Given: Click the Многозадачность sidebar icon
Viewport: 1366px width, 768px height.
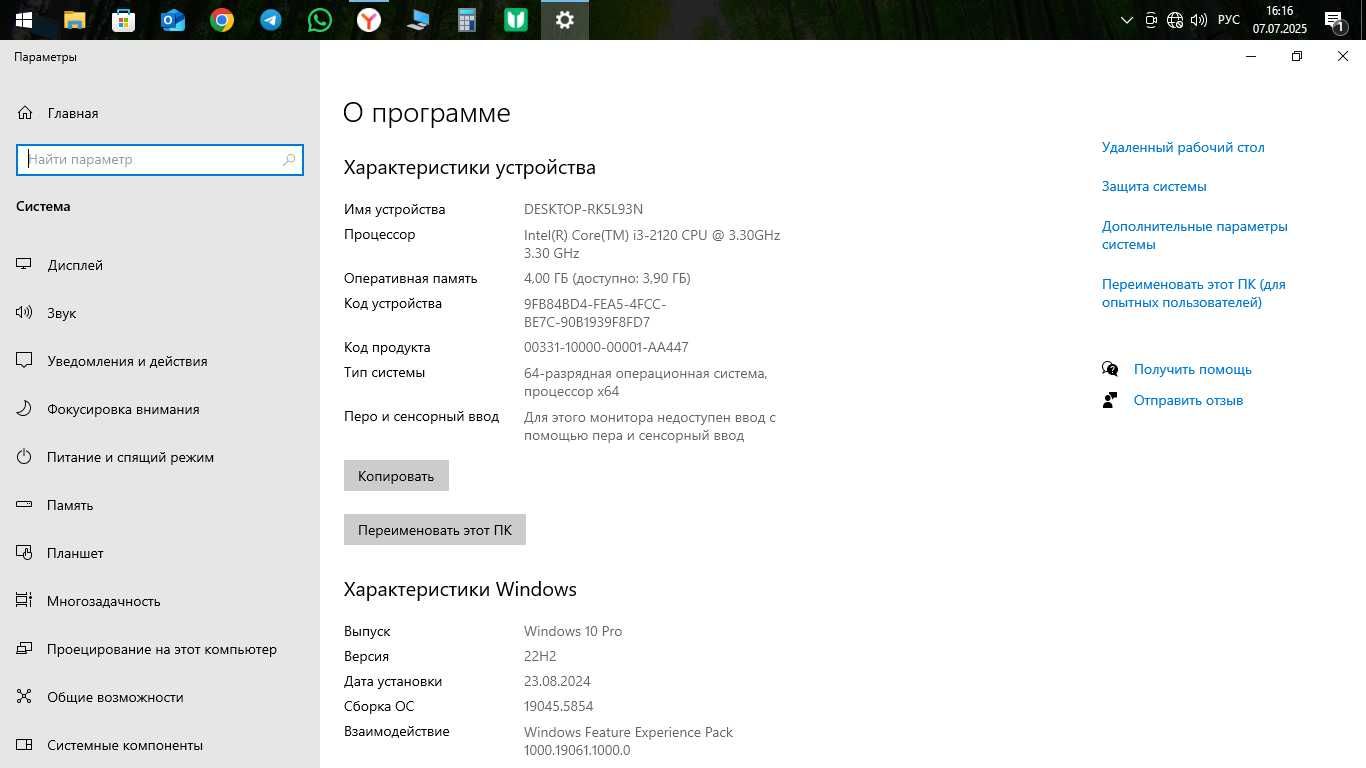Looking at the screenshot, I should (25, 601).
